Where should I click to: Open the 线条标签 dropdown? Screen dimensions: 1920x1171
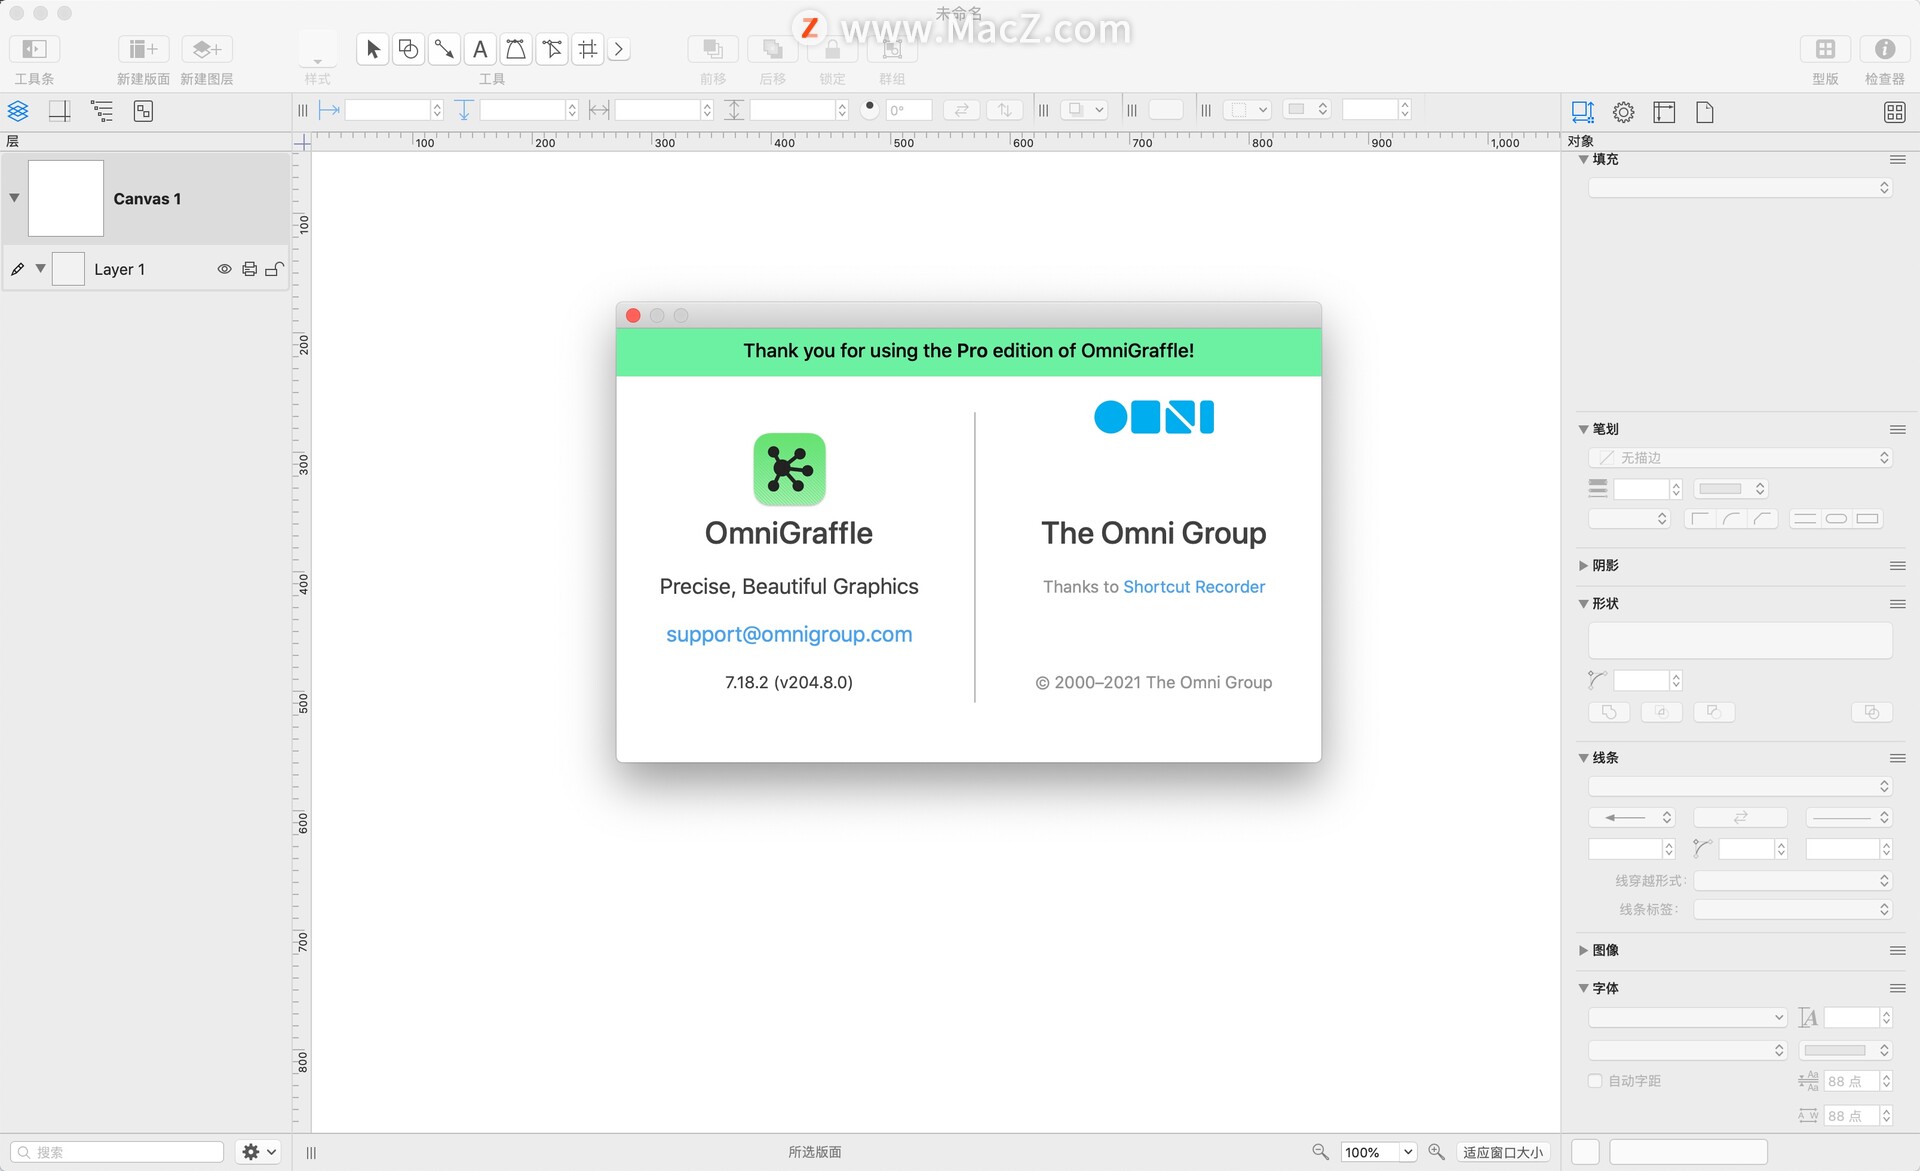click(x=1793, y=910)
